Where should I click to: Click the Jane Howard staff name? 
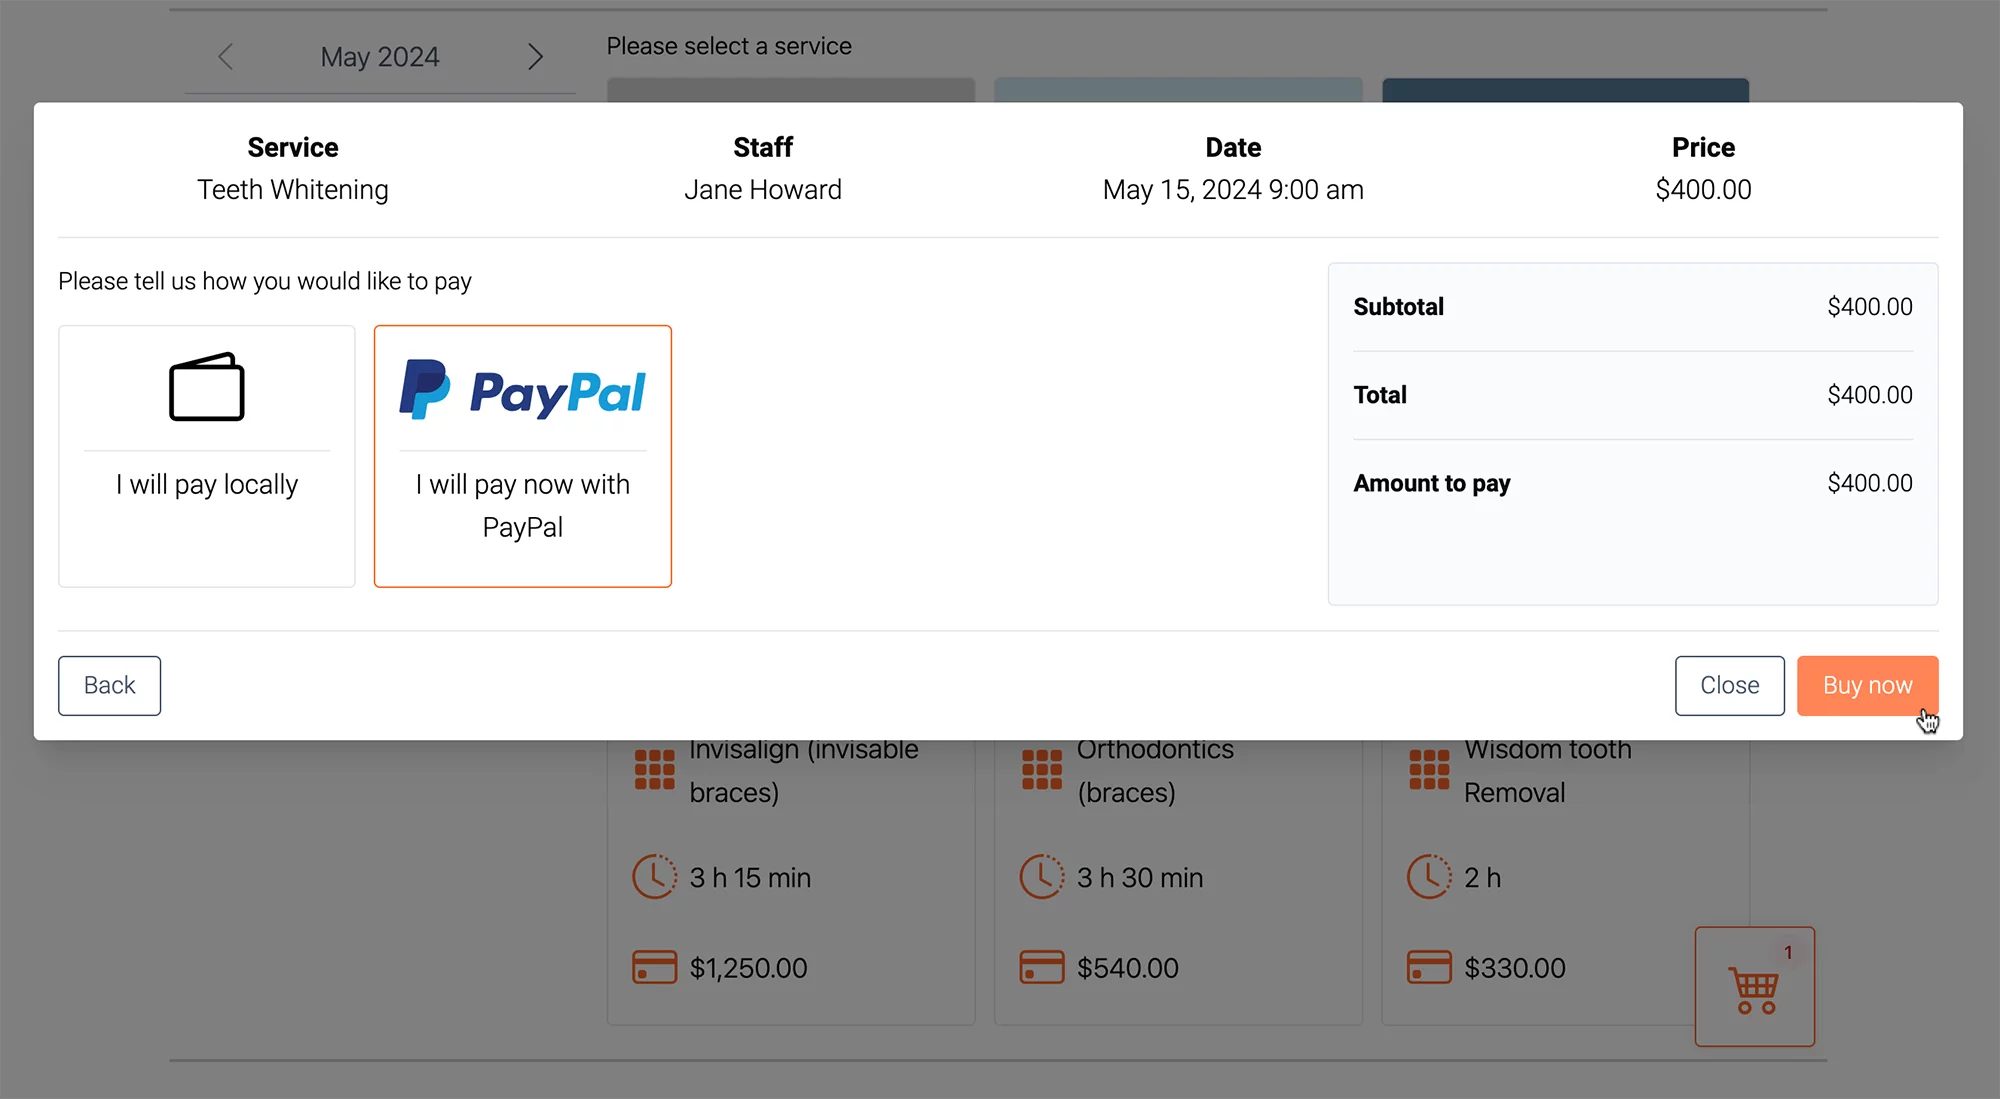763,189
